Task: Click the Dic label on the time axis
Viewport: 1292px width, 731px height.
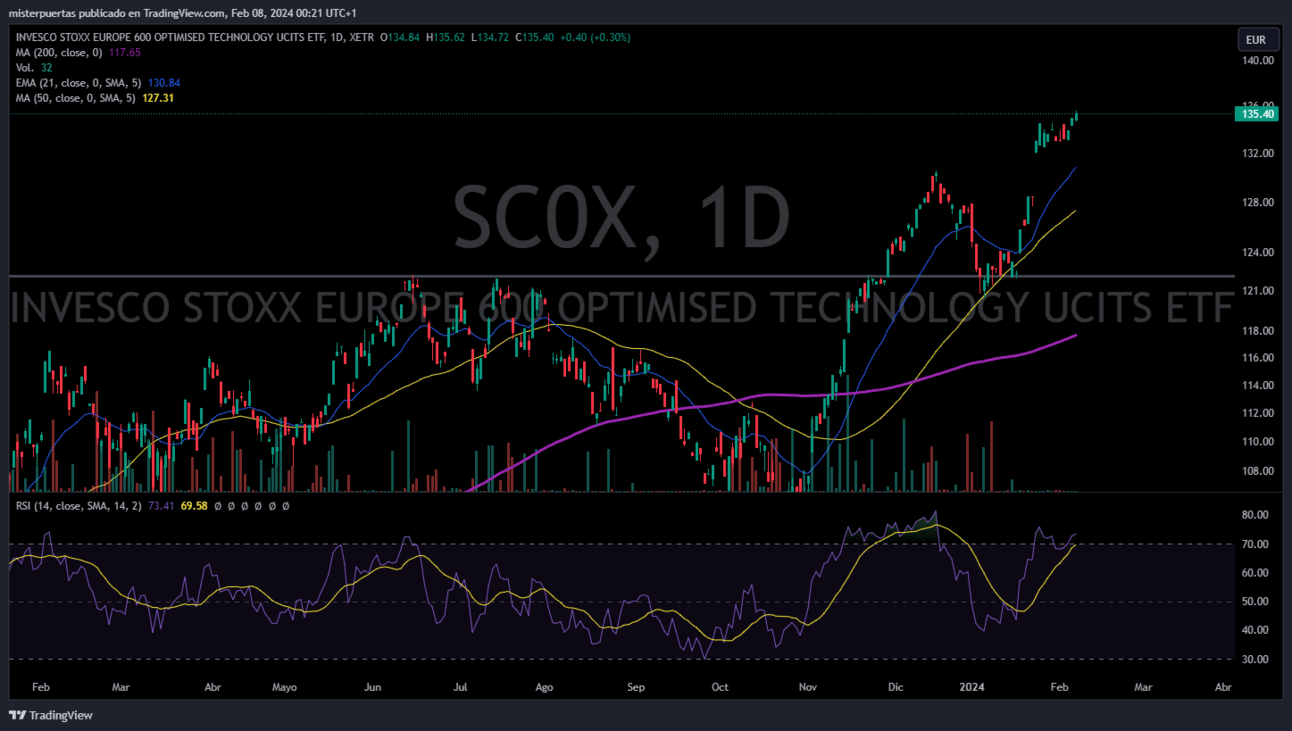Action: pos(895,688)
